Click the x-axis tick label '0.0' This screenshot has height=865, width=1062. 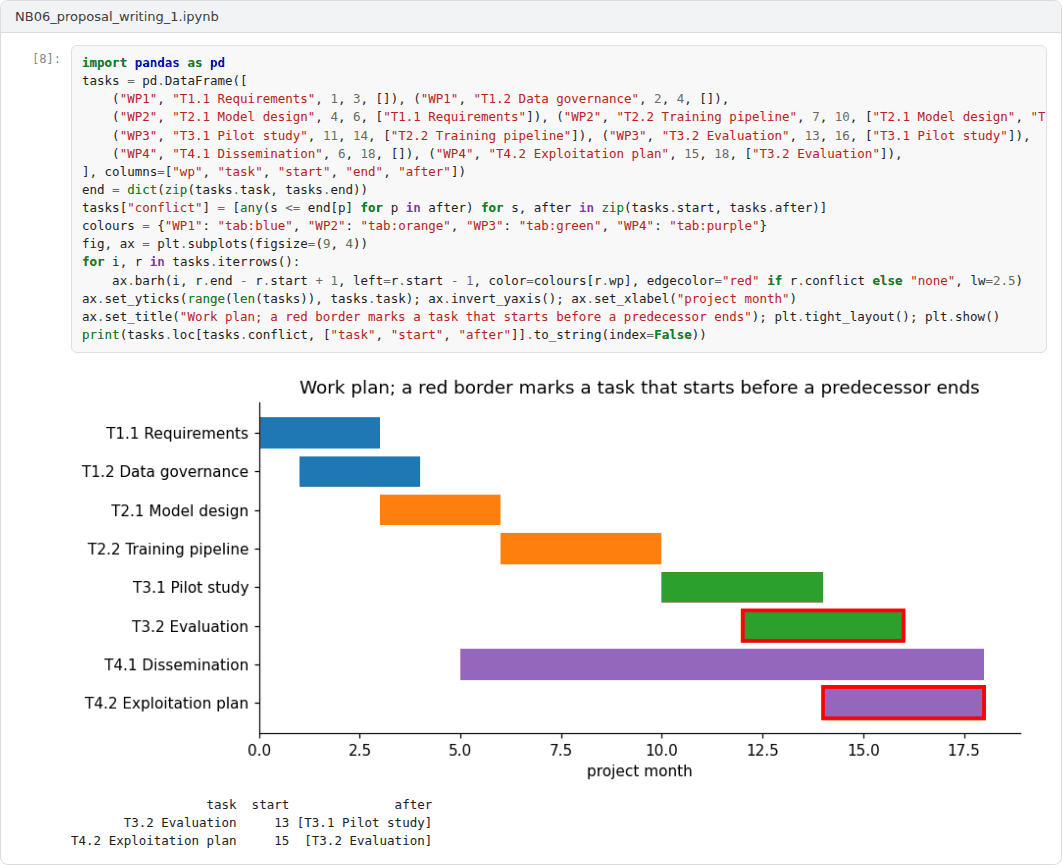click(x=259, y=751)
